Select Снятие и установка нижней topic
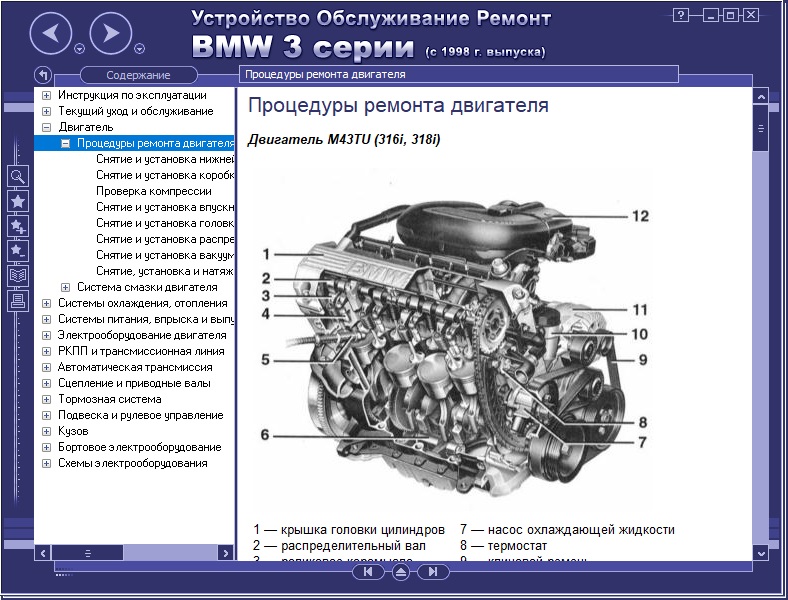 click(165, 159)
